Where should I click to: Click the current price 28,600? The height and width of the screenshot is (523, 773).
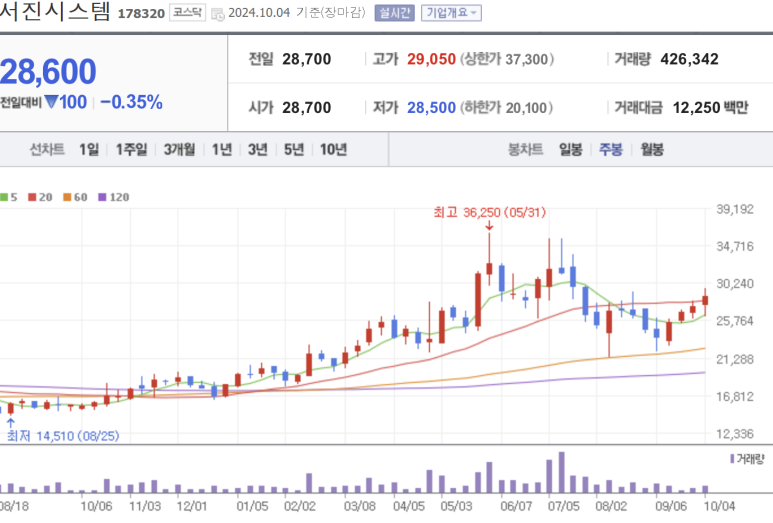[48, 72]
